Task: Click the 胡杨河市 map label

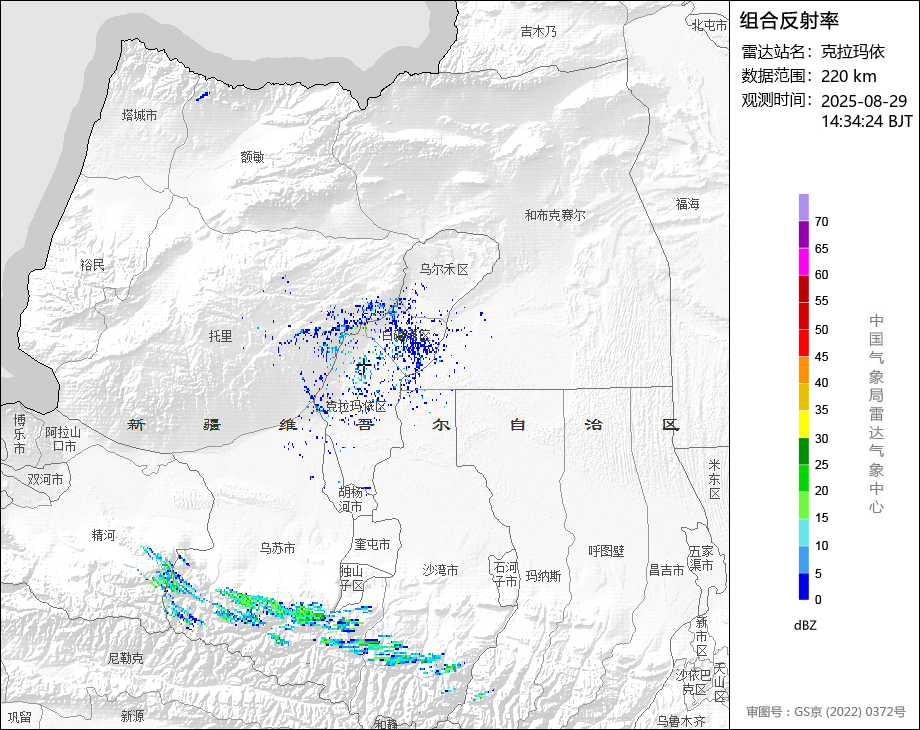Action: click(x=351, y=499)
